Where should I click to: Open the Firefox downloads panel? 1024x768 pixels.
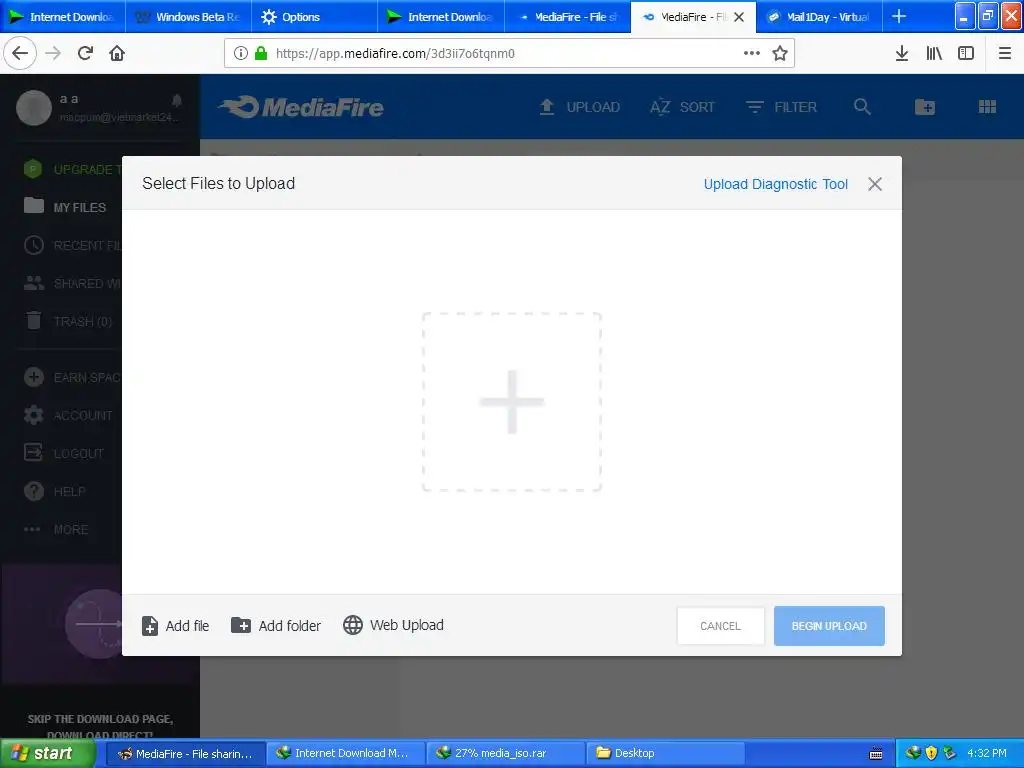(x=902, y=53)
